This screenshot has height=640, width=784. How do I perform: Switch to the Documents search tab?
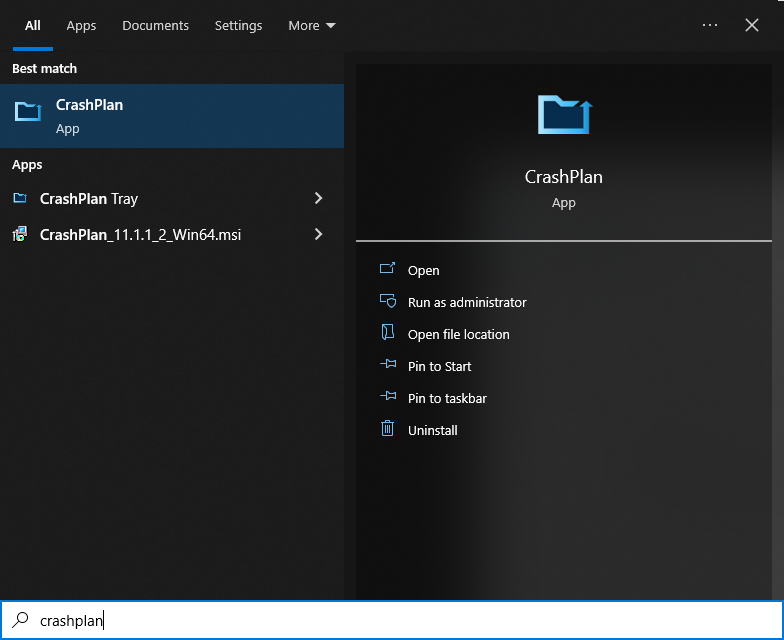click(156, 26)
